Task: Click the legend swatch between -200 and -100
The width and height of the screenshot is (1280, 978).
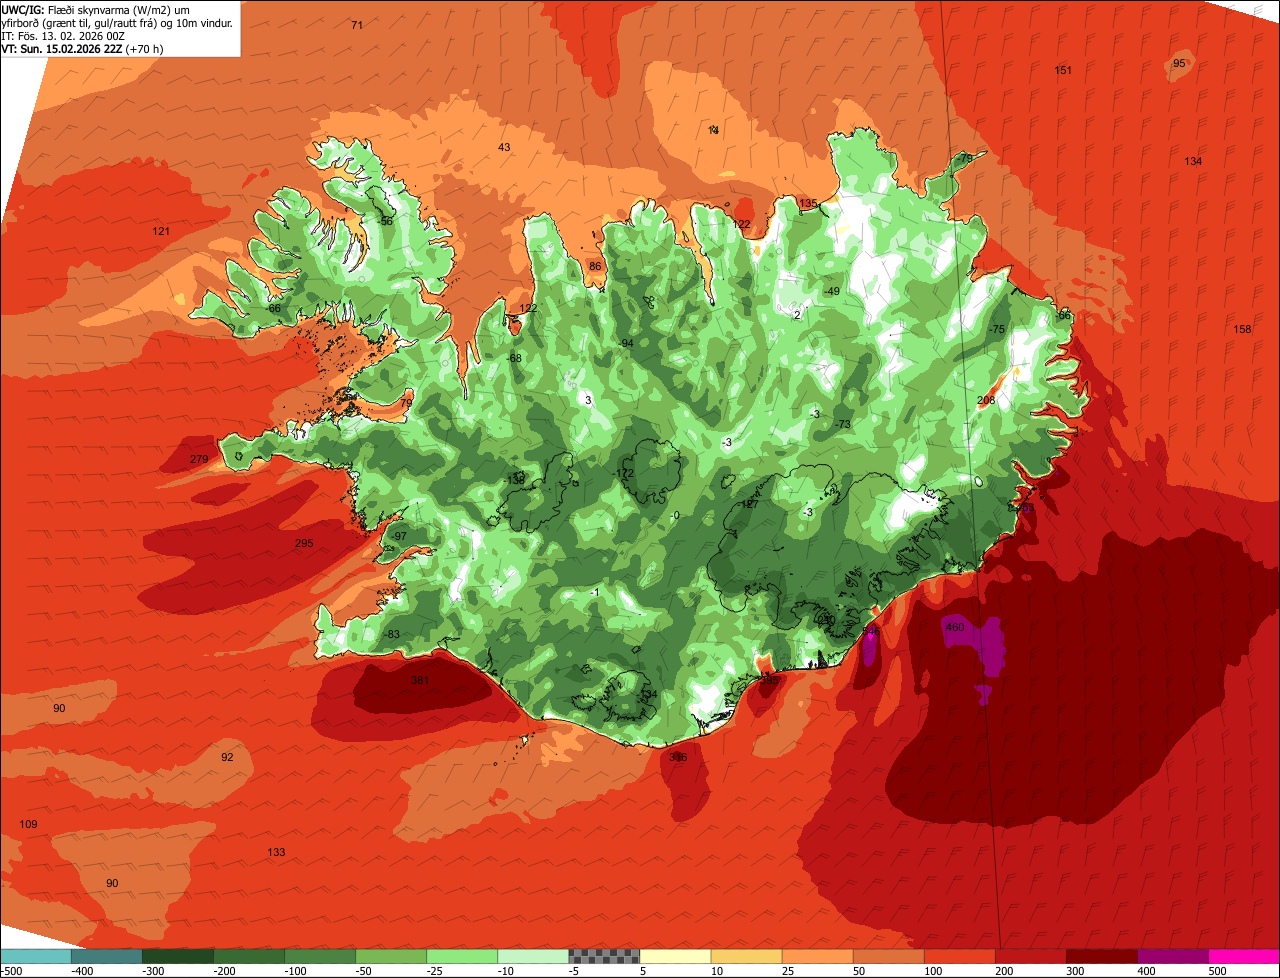Action: [x=248, y=956]
